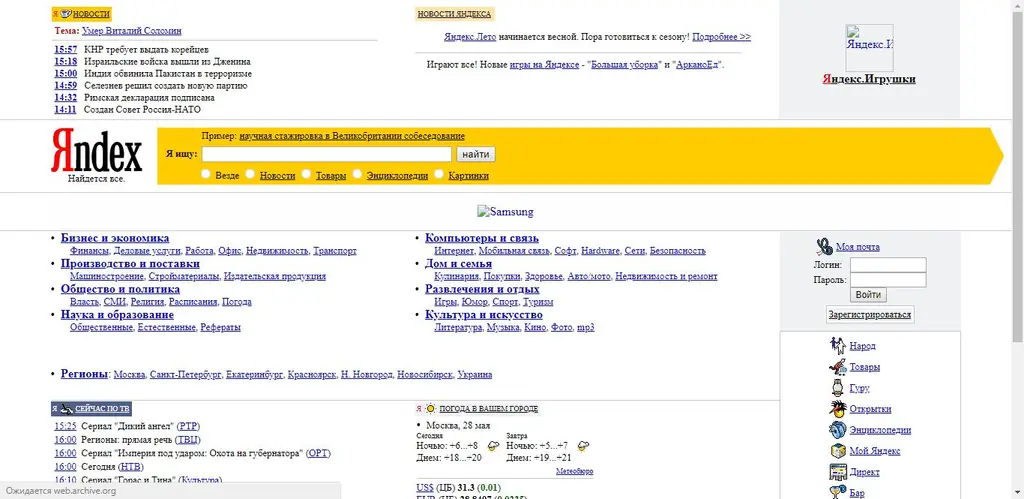Open the Компьютеры и связь category
The width and height of the screenshot is (1024, 499).
[x=482, y=238]
